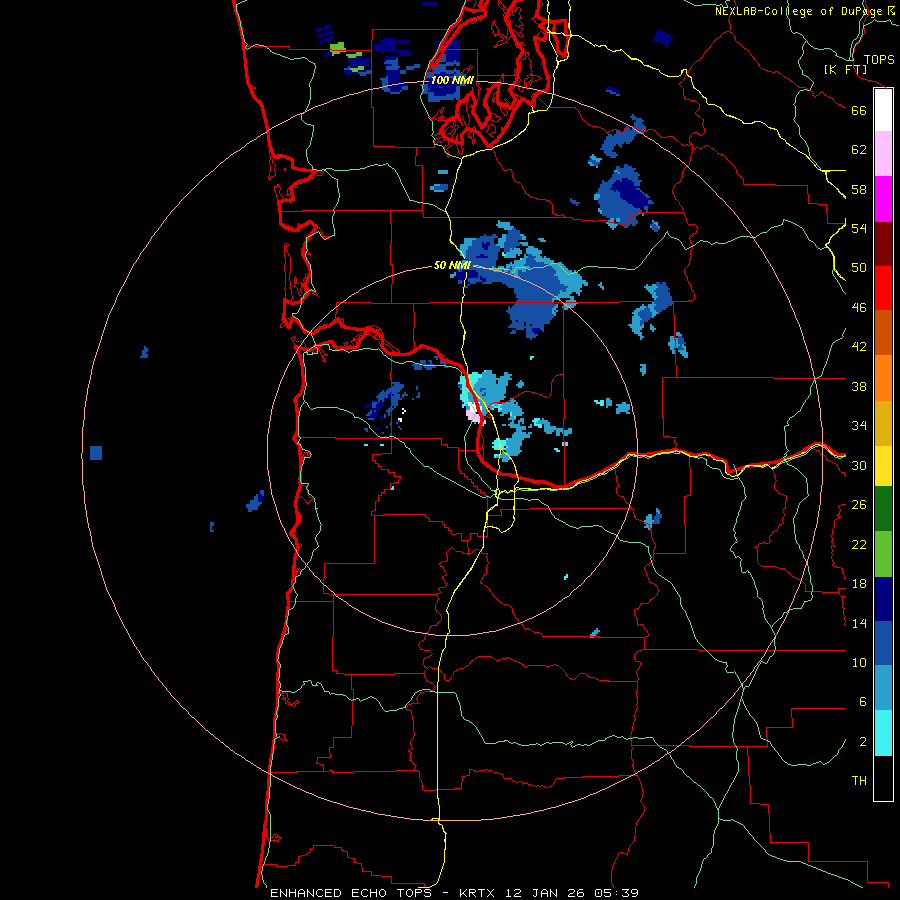The height and width of the screenshot is (900, 900).
Task: Click the 66 legend value
Action: pos(859,110)
